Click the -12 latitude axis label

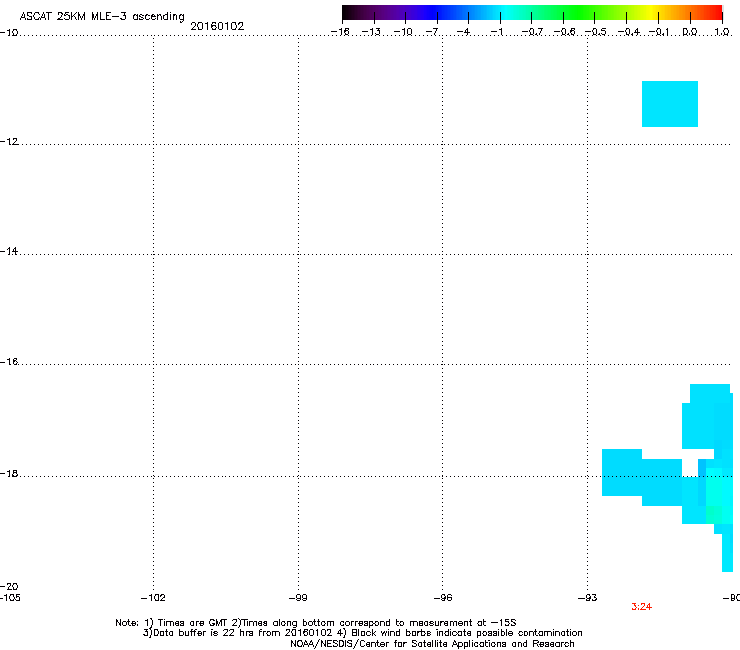coord(10,142)
